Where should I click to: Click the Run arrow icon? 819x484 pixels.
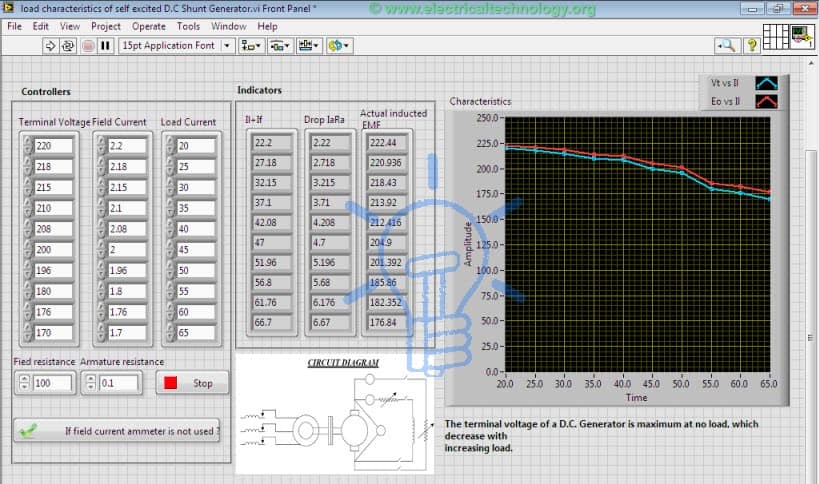pyautogui.click(x=50, y=46)
